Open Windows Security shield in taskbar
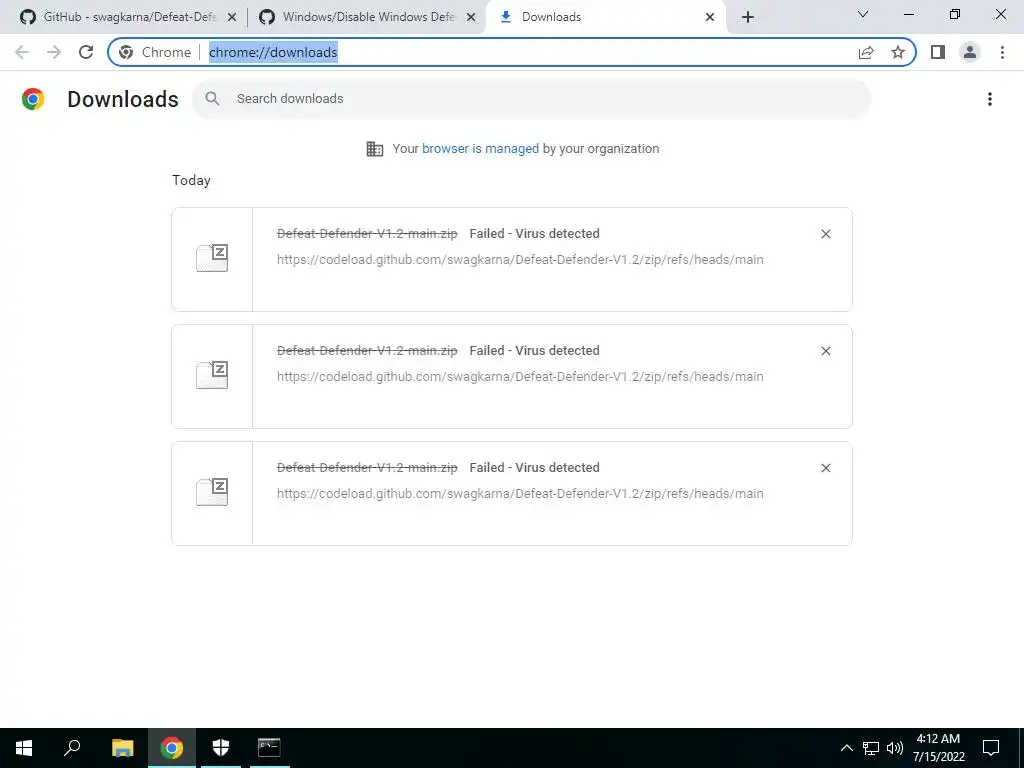This screenshot has width=1024, height=768. pyautogui.click(x=221, y=748)
